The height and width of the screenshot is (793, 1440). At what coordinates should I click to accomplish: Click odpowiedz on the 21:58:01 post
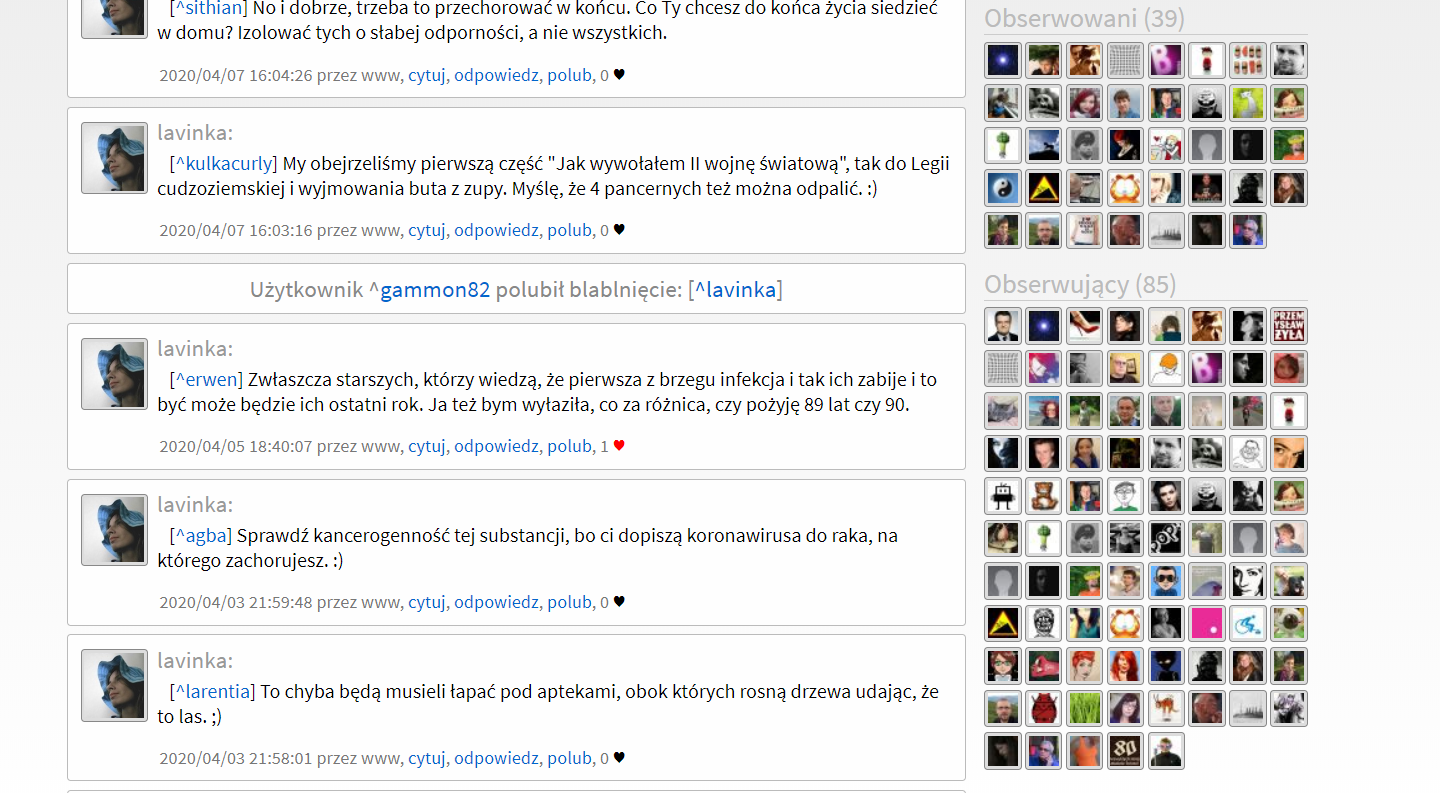(x=496, y=759)
